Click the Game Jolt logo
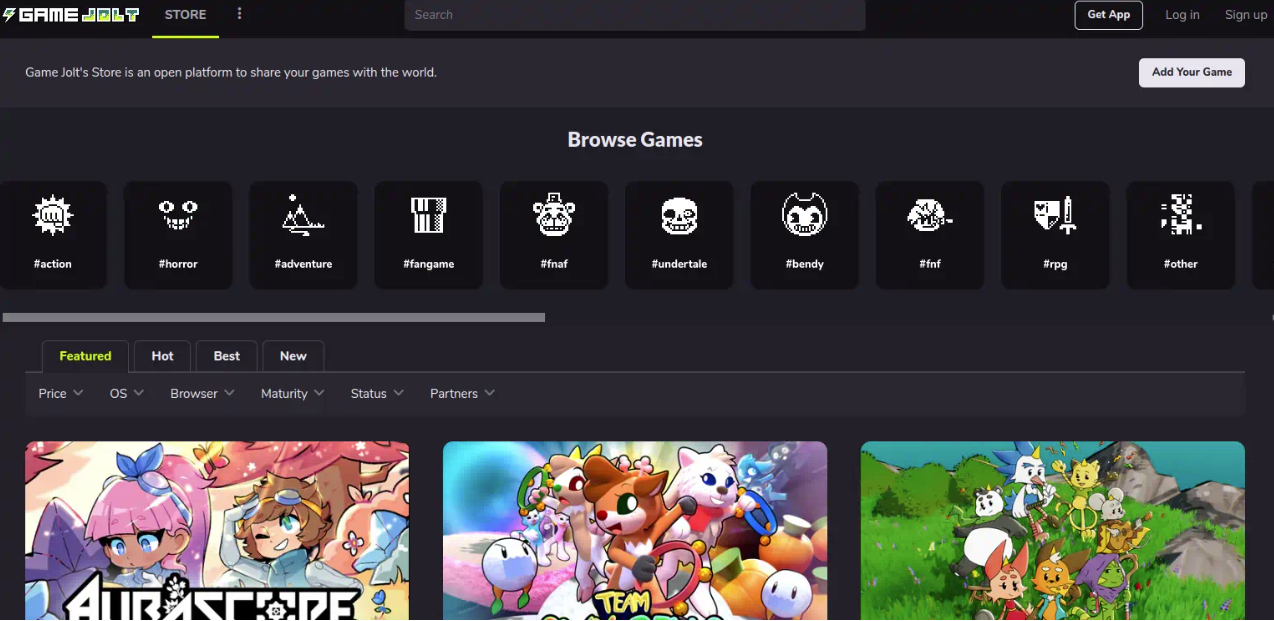Screen dimensions: 1274x621 (71, 15)
